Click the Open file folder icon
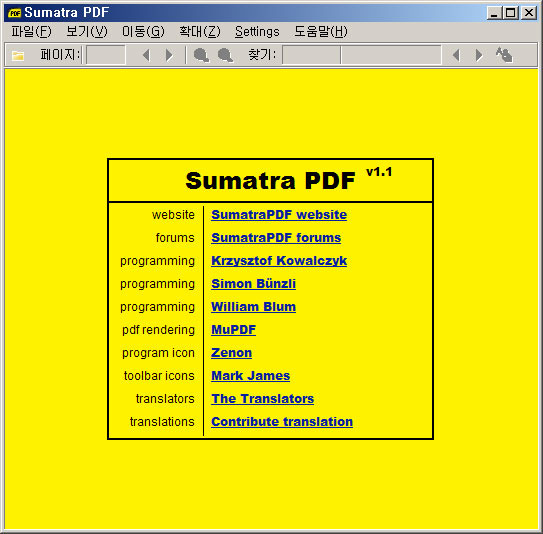Image resolution: width=543 pixels, height=534 pixels. (x=18, y=55)
